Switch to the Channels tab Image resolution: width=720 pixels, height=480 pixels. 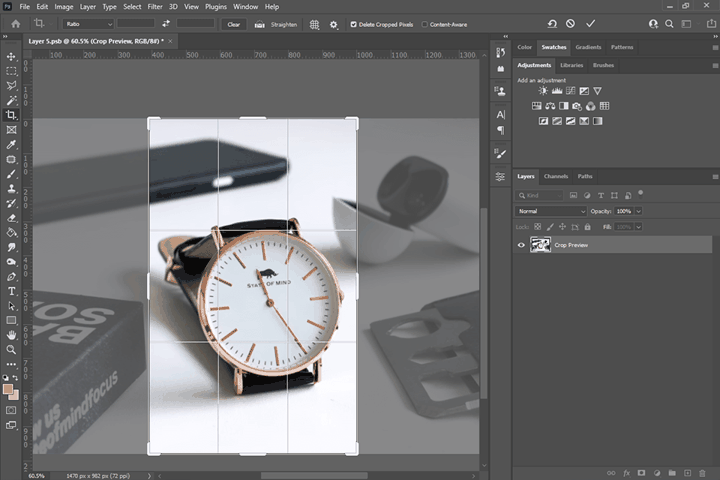click(x=556, y=176)
